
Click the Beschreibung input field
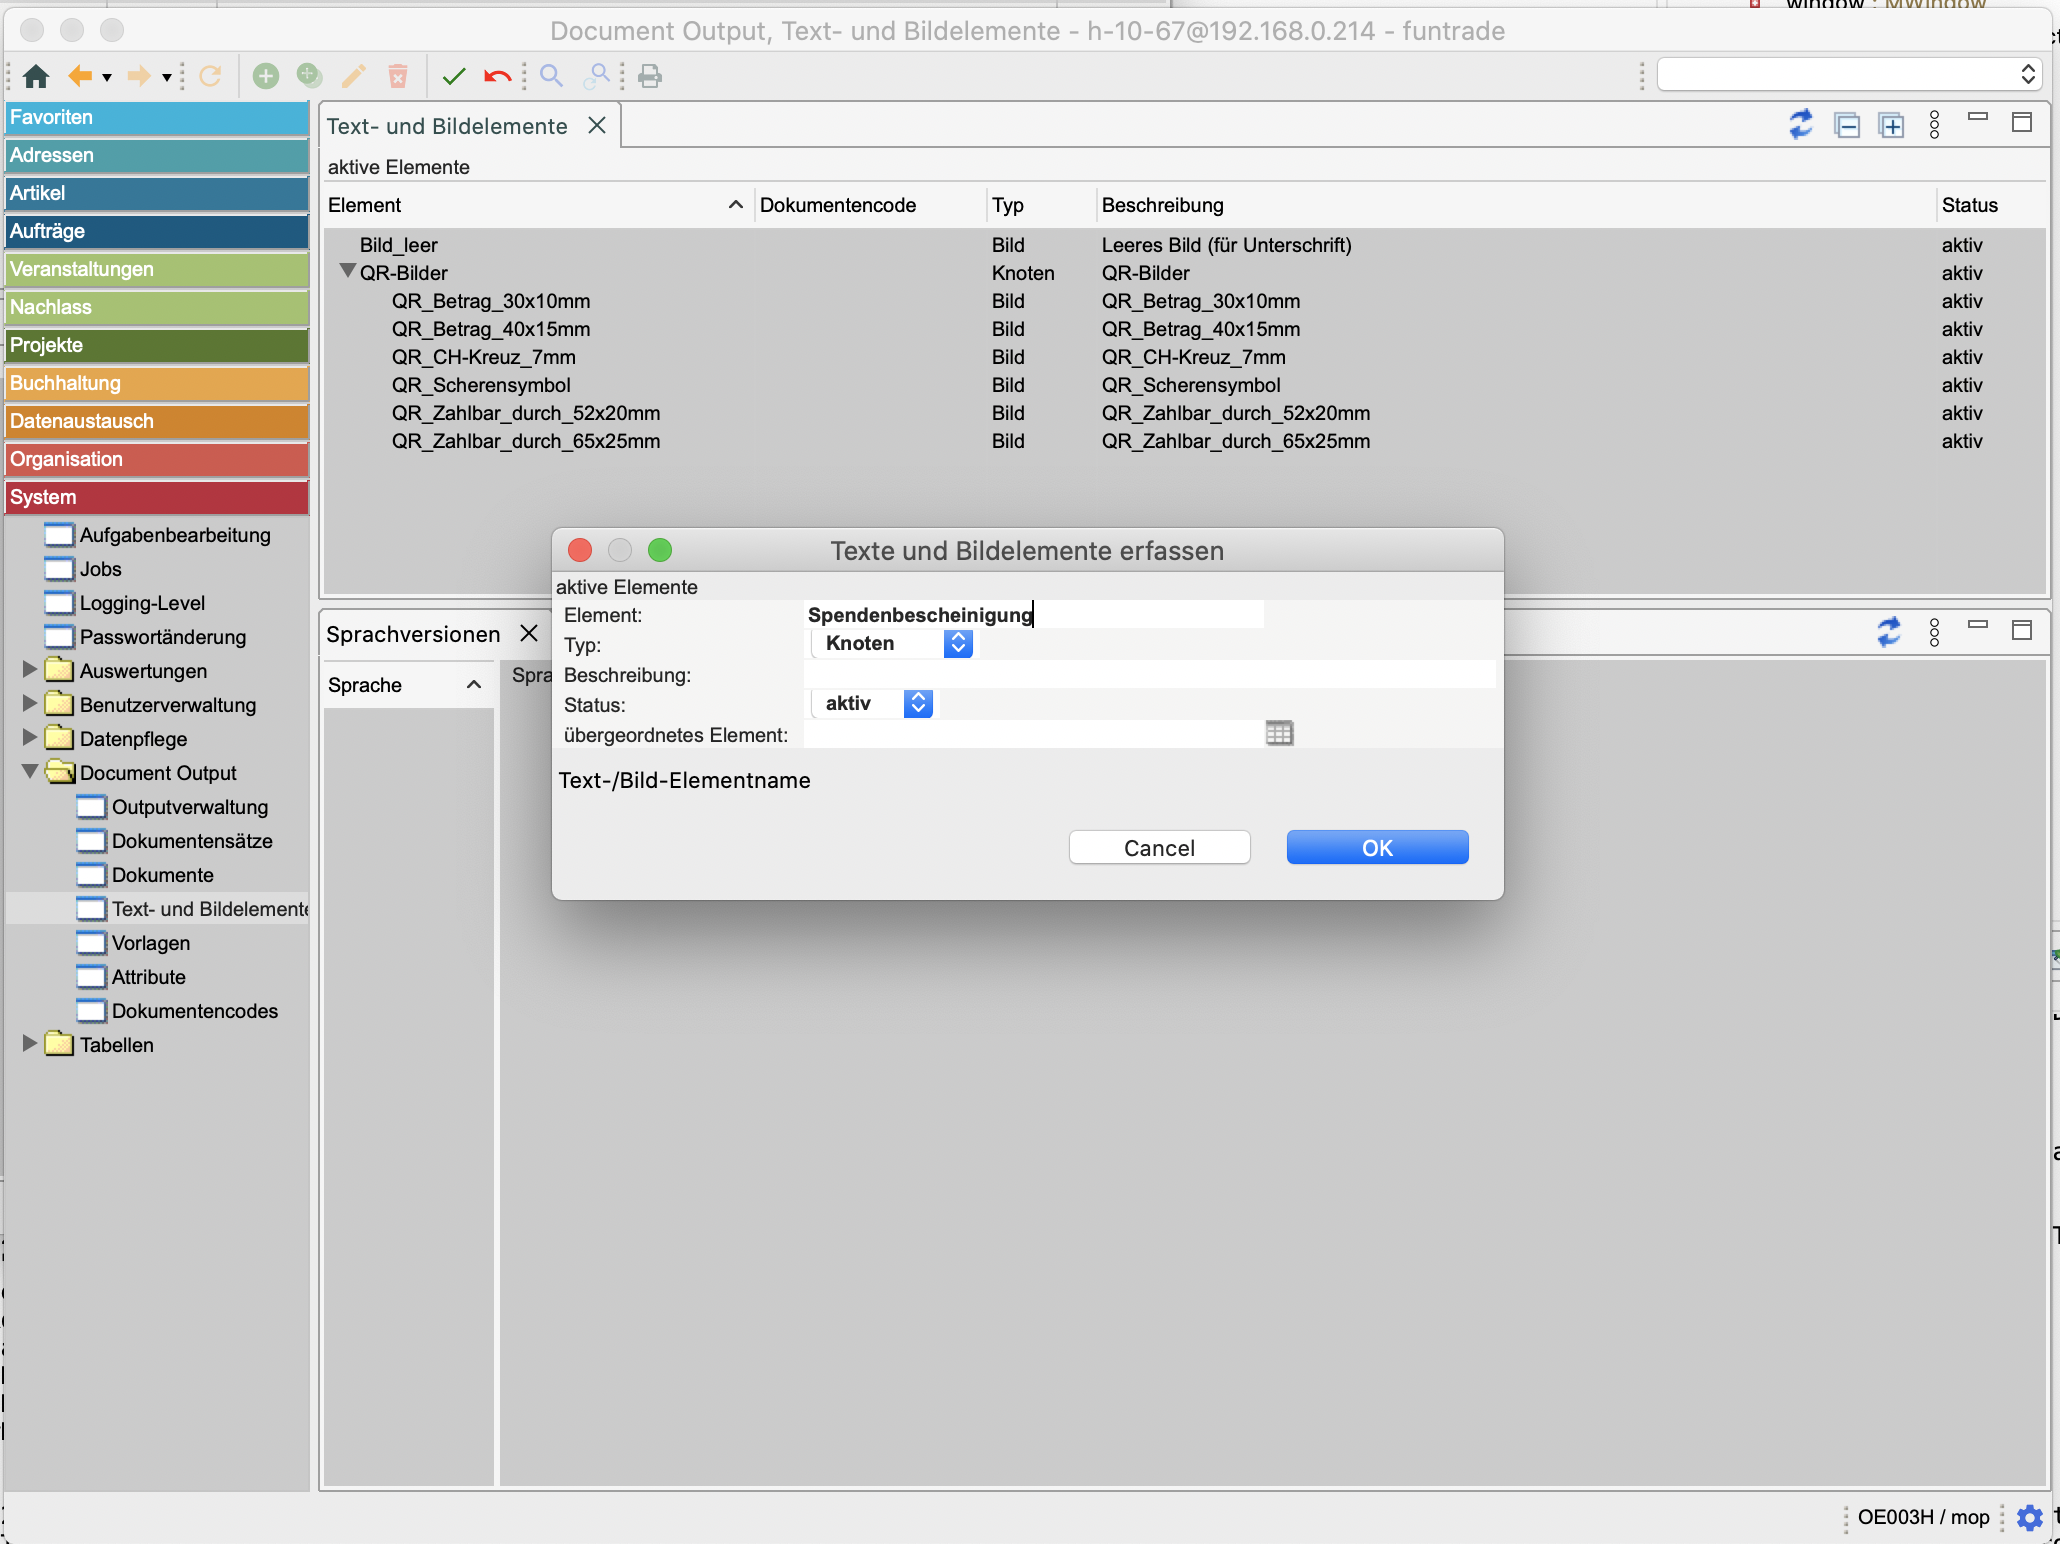pos(1150,674)
